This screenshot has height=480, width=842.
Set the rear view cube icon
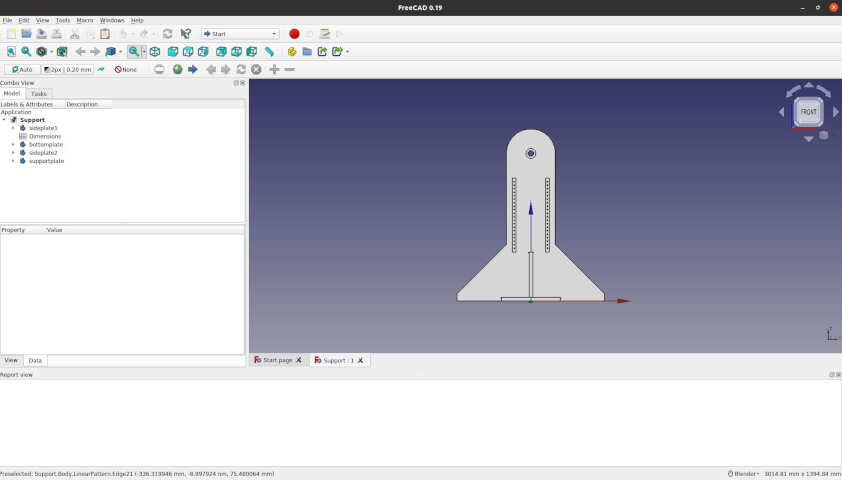pyautogui.click(x=221, y=52)
